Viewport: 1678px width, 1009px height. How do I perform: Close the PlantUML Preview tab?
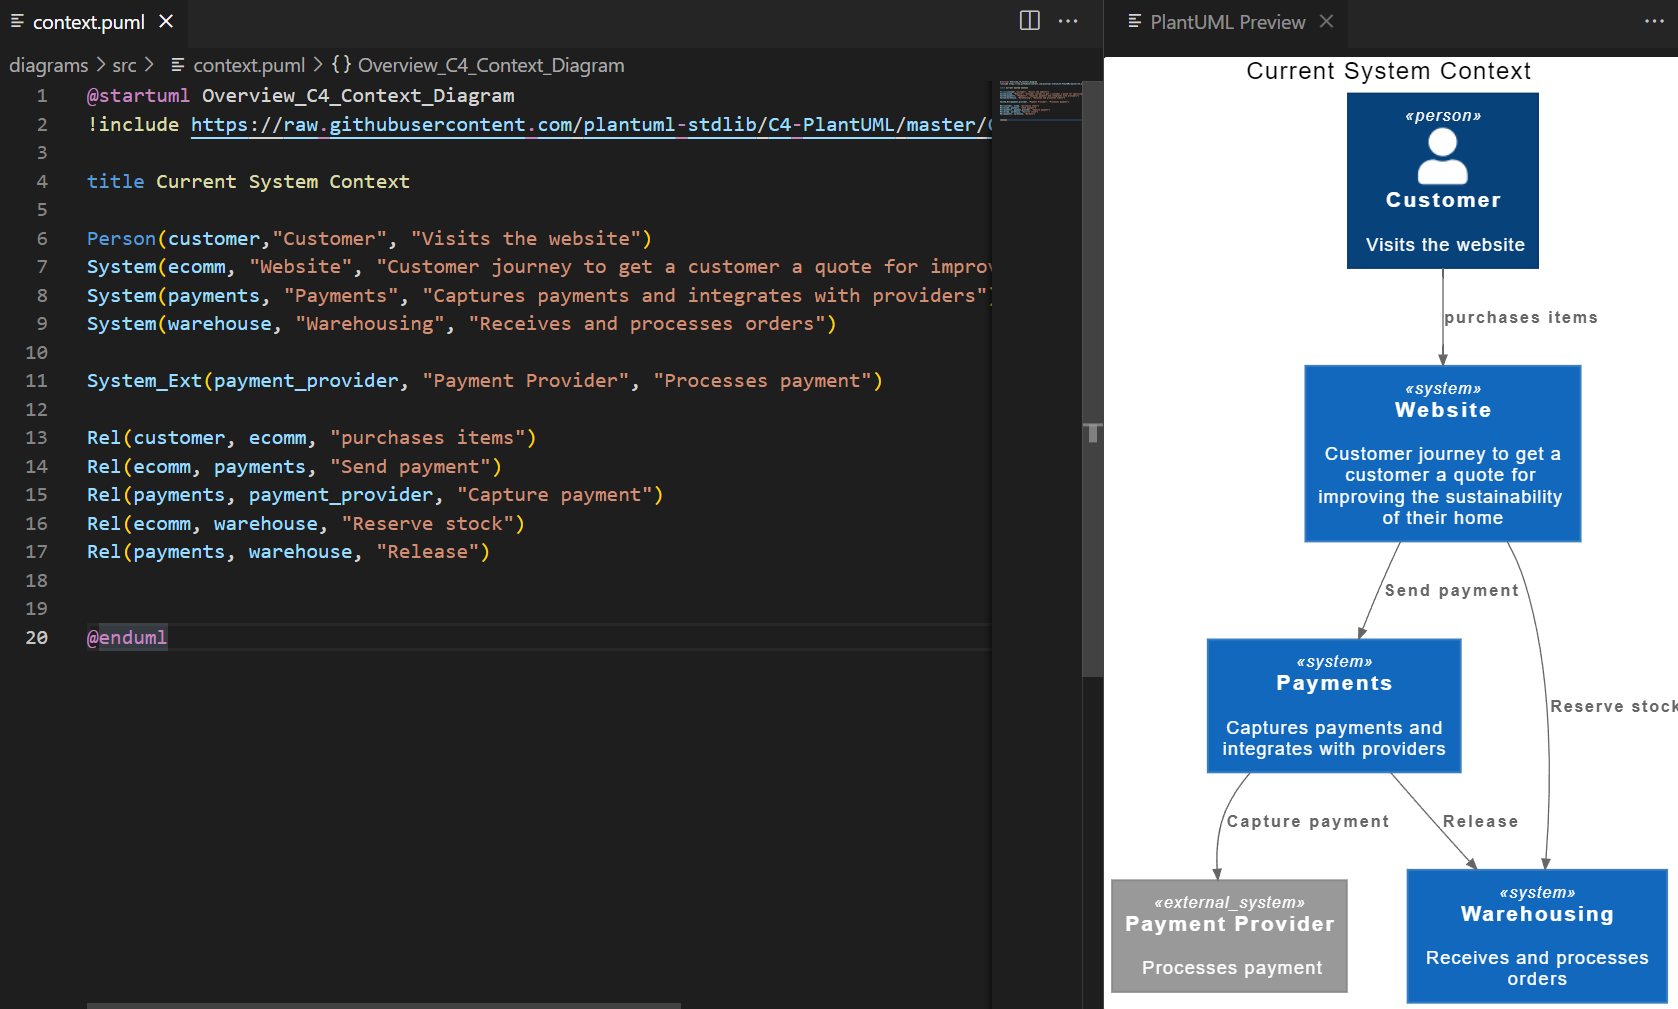(x=1326, y=21)
